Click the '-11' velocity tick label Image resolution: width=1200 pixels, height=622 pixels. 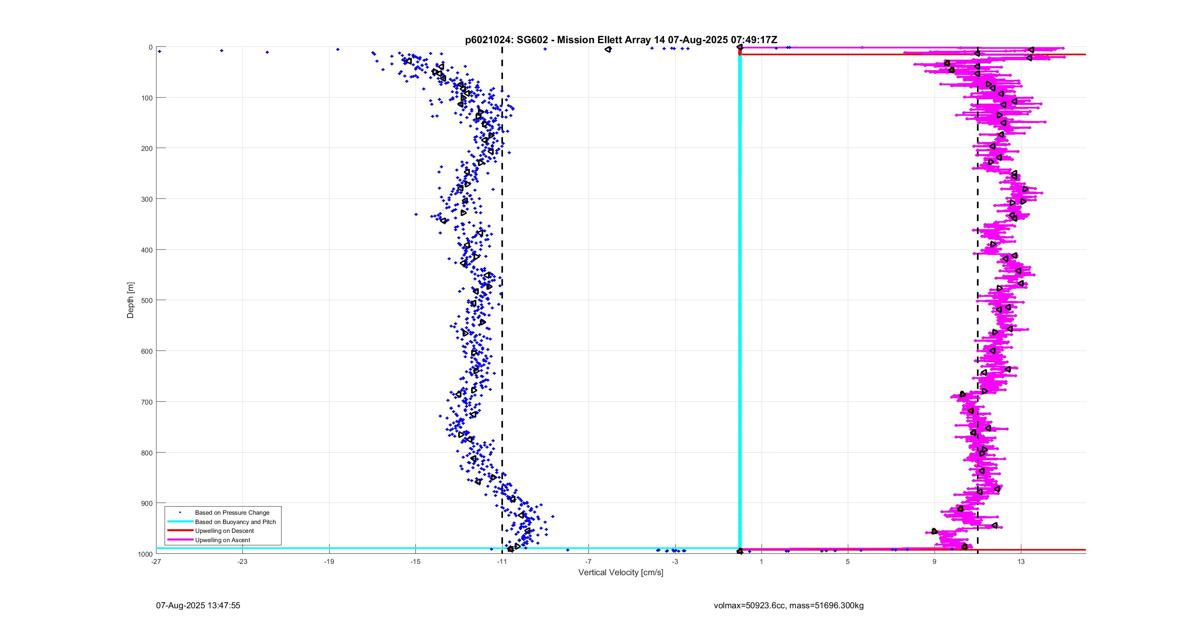coord(502,562)
